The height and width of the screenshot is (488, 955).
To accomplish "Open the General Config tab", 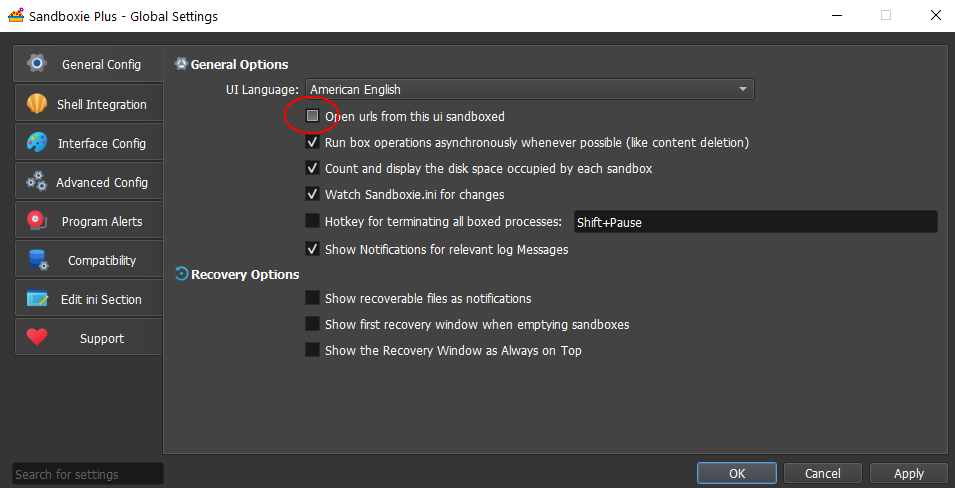I will [88, 64].
